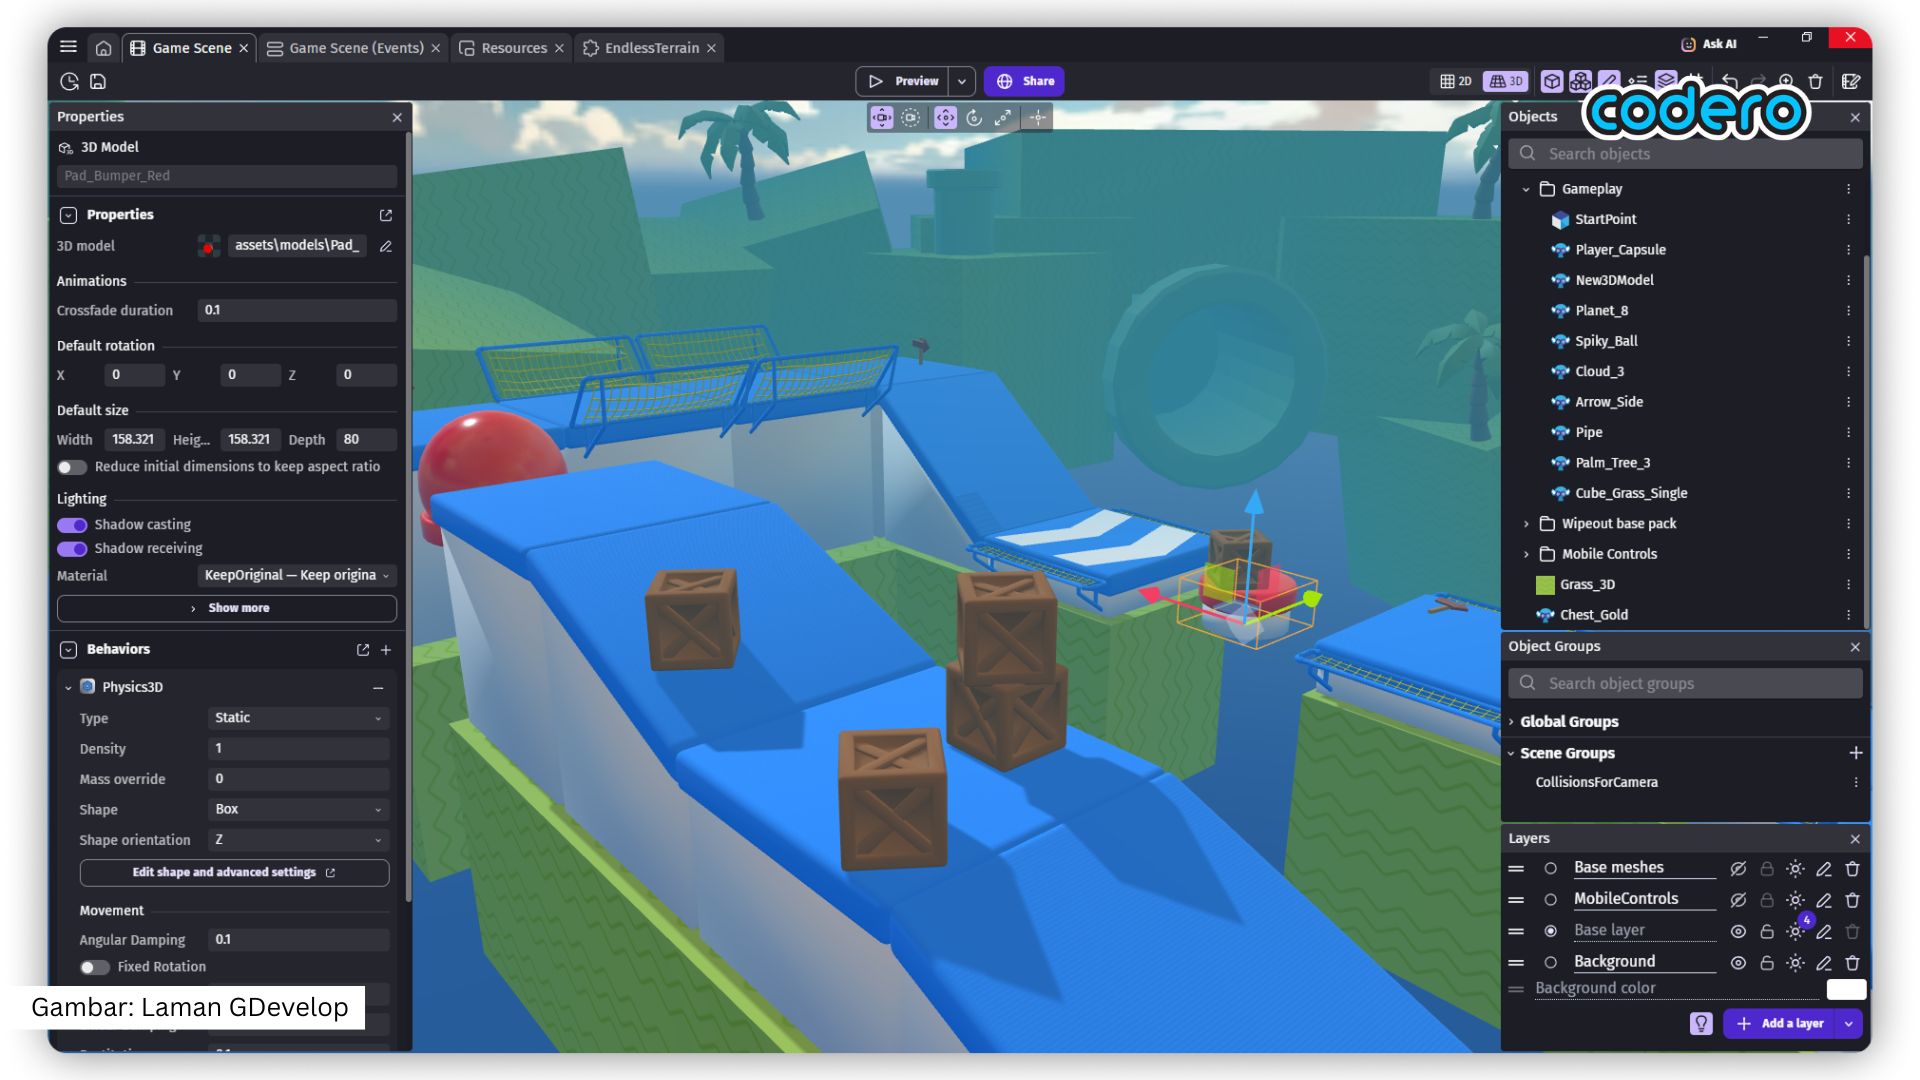Hide the Base layer with eye icon
The height and width of the screenshot is (1080, 1920).
(1738, 931)
